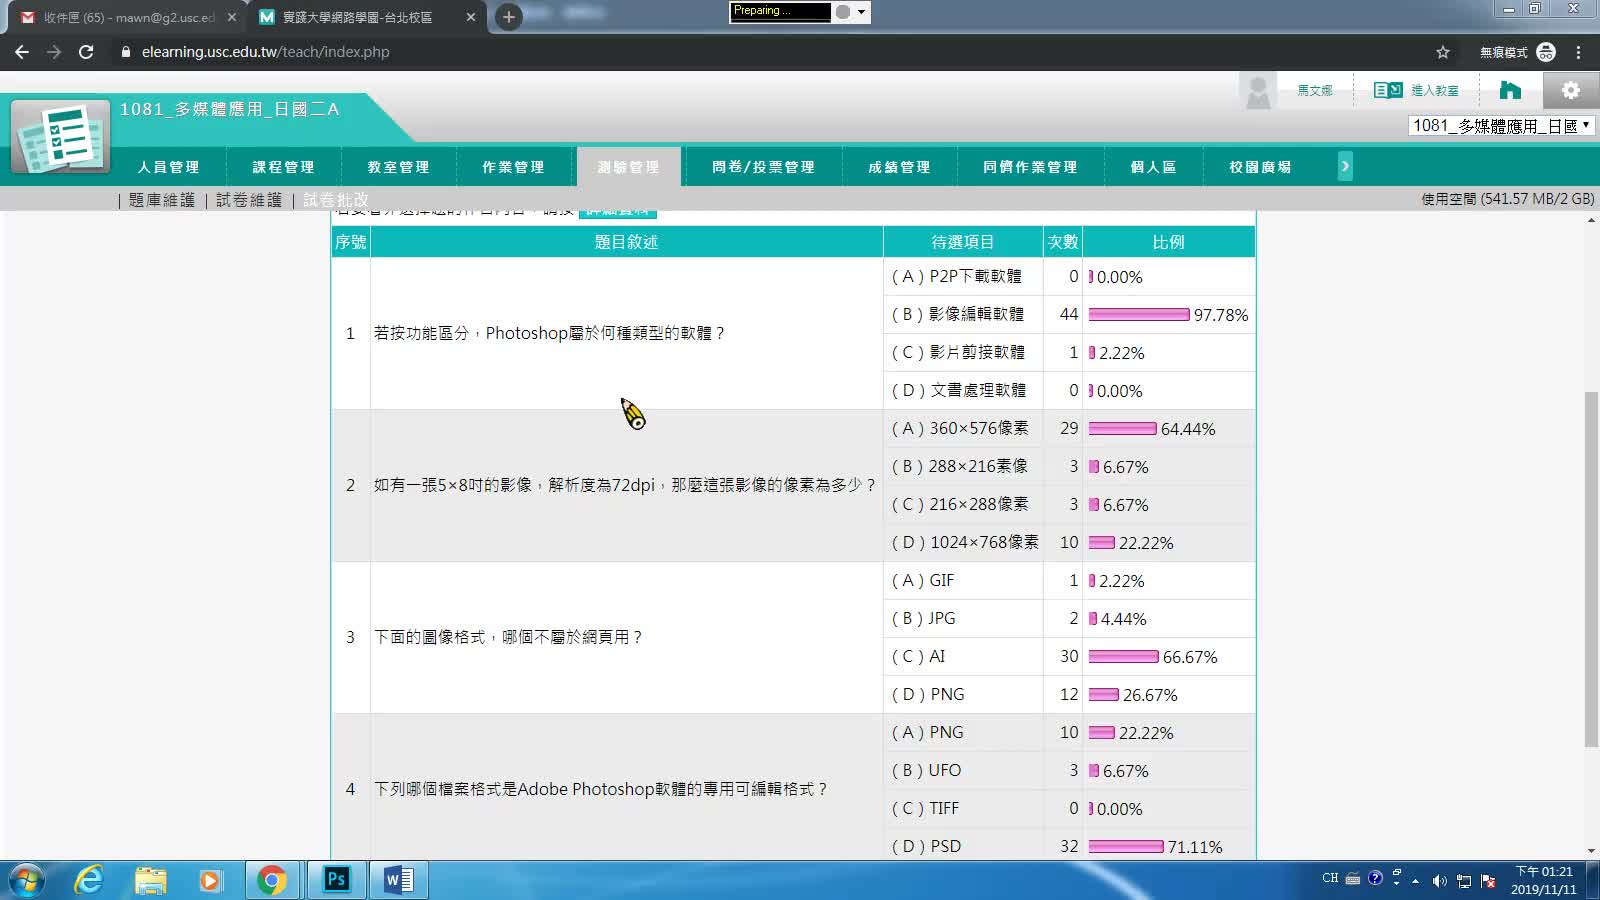The width and height of the screenshot is (1600, 900).
Task: Open the 課程管理 menu
Action: click(283, 167)
